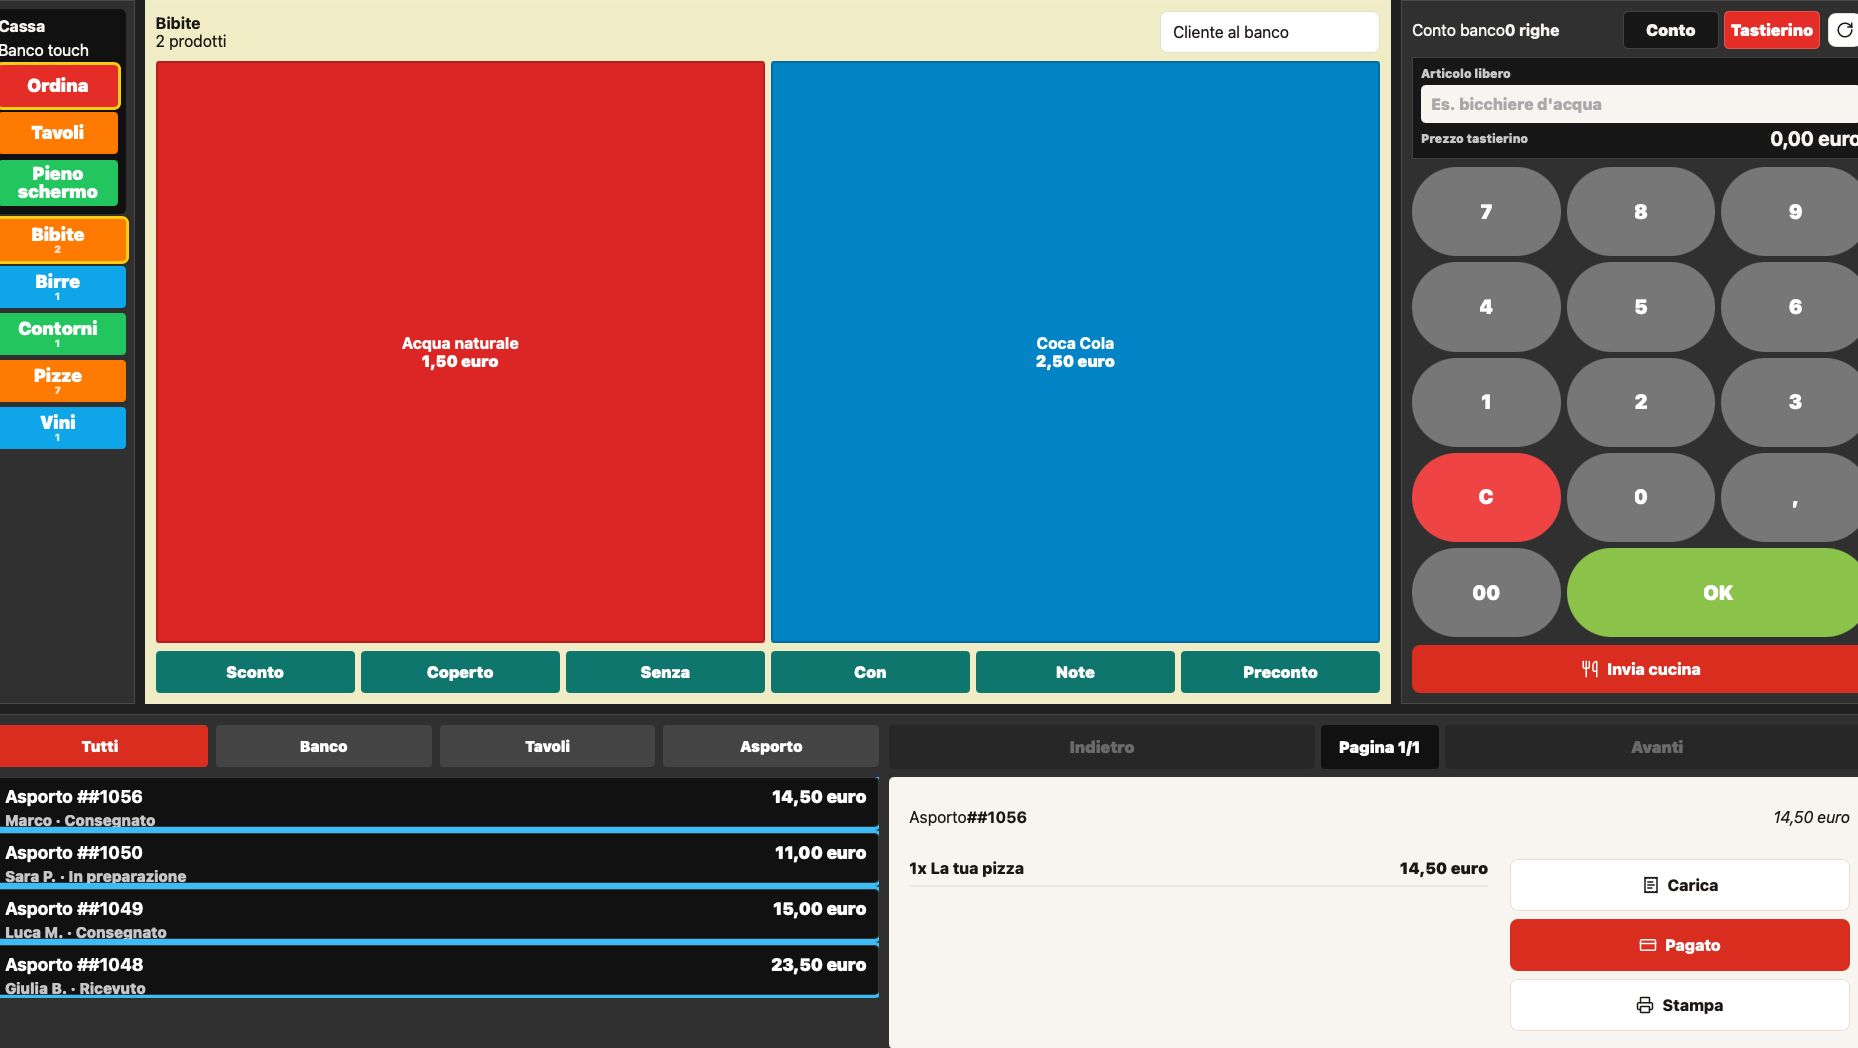Print receipt with Stampa button
Screen dimensions: 1858x1048
[x=1679, y=1005]
